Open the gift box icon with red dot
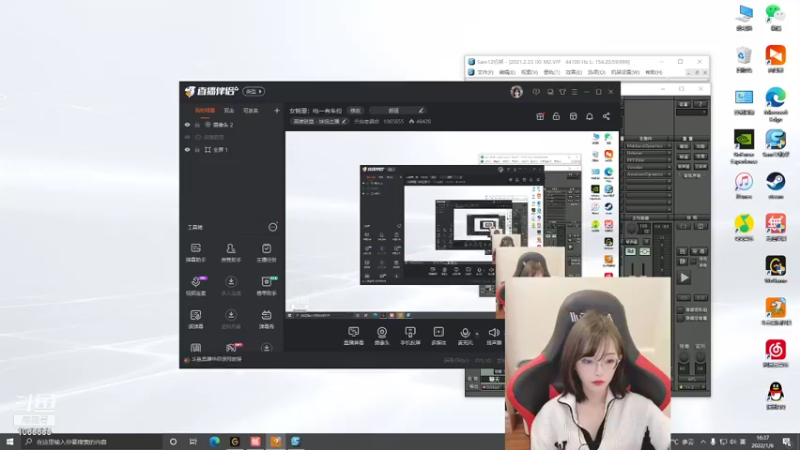The width and height of the screenshot is (800, 450). 540,116
